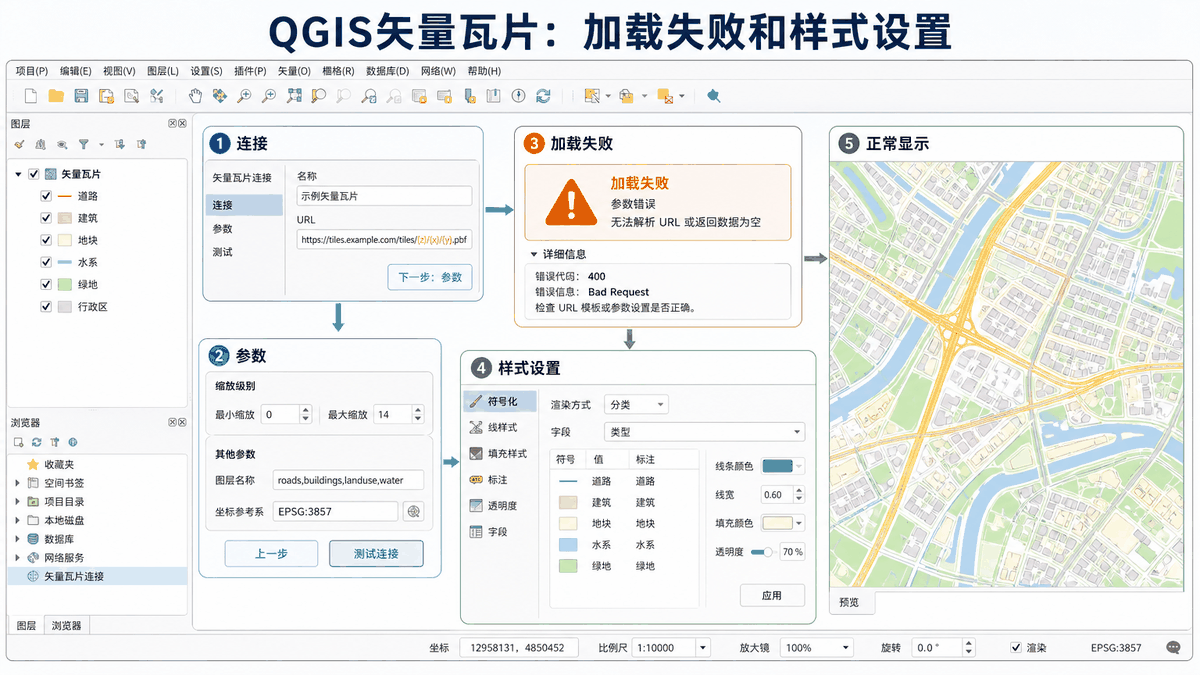Click the URL input field
This screenshot has width=1200, height=675.
pyautogui.click(x=384, y=240)
